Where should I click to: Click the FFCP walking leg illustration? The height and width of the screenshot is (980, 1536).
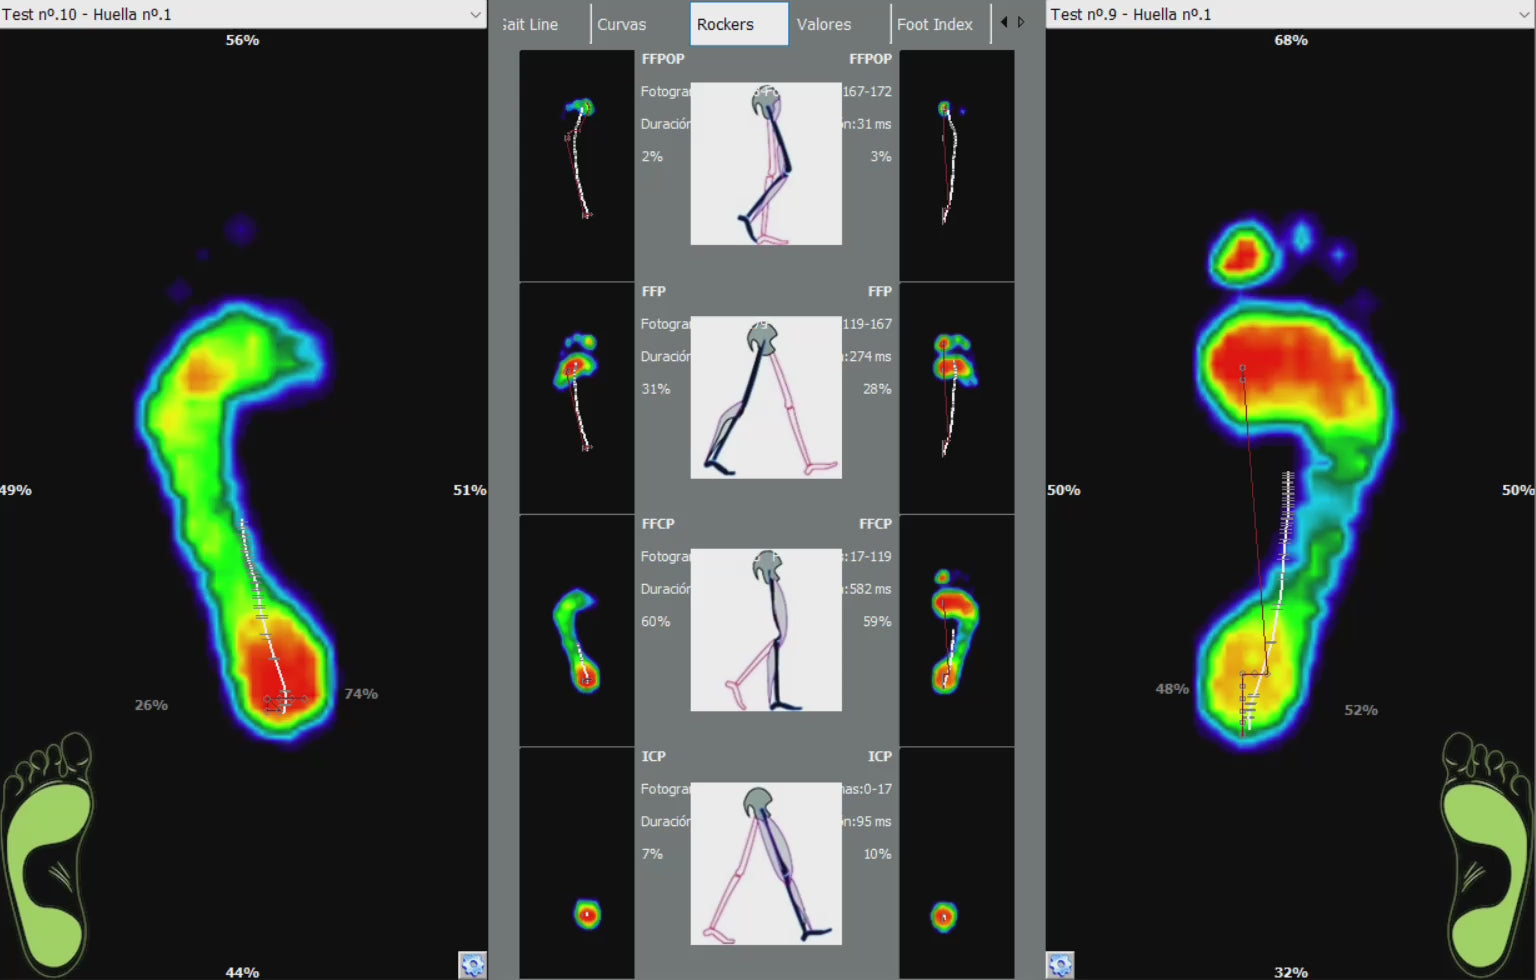click(766, 630)
